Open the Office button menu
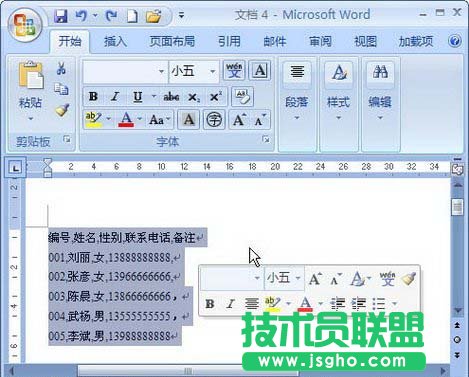This screenshot has width=469, height=377. point(24,25)
